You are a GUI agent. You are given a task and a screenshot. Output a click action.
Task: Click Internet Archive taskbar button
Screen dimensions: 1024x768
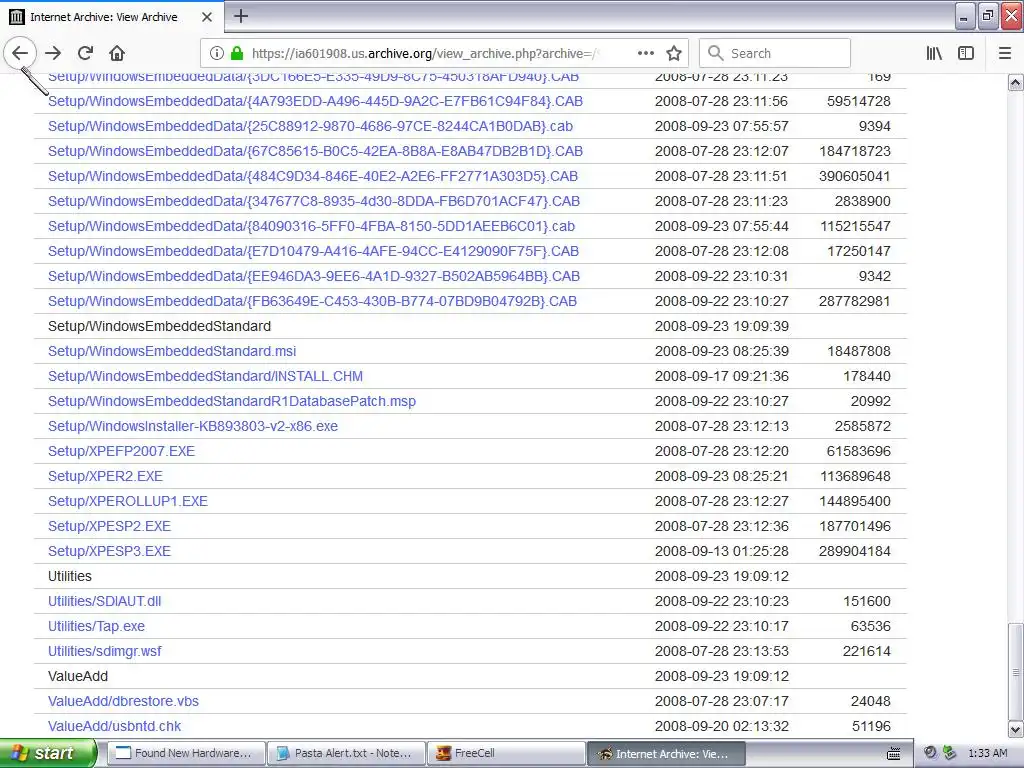[x=666, y=753]
